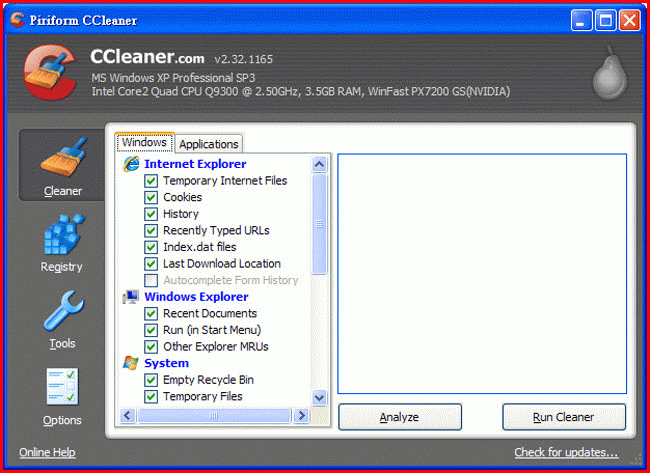The width and height of the screenshot is (650, 473).
Task: Click the Internet Explorer category icon
Action: (131, 164)
